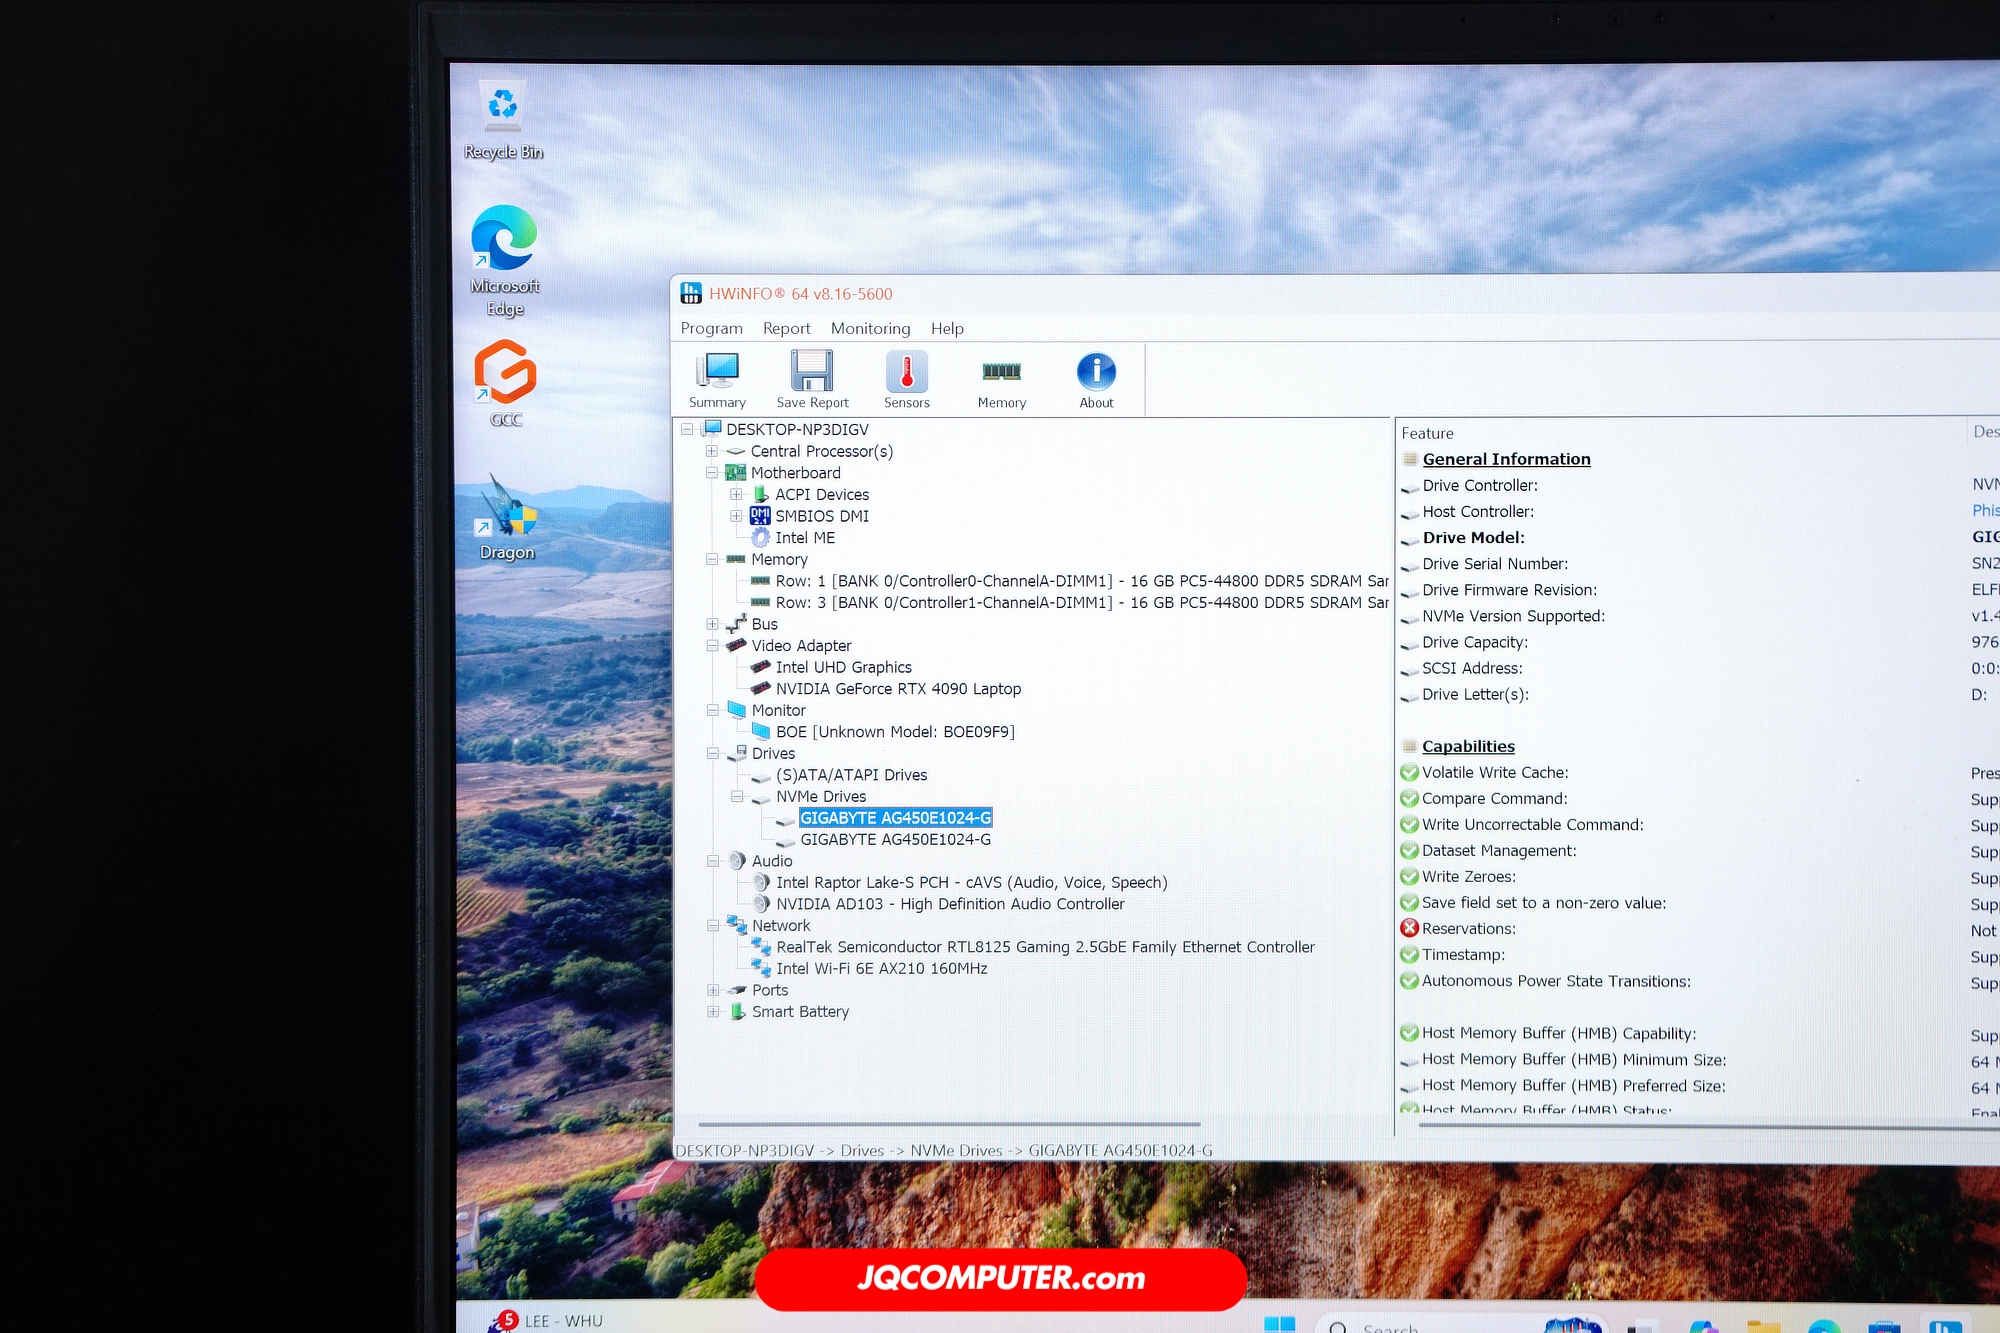This screenshot has height=1333, width=2000.
Task: Select NVIDIA GeForce RTX 4090 Laptop entry
Action: pyautogui.click(x=898, y=689)
